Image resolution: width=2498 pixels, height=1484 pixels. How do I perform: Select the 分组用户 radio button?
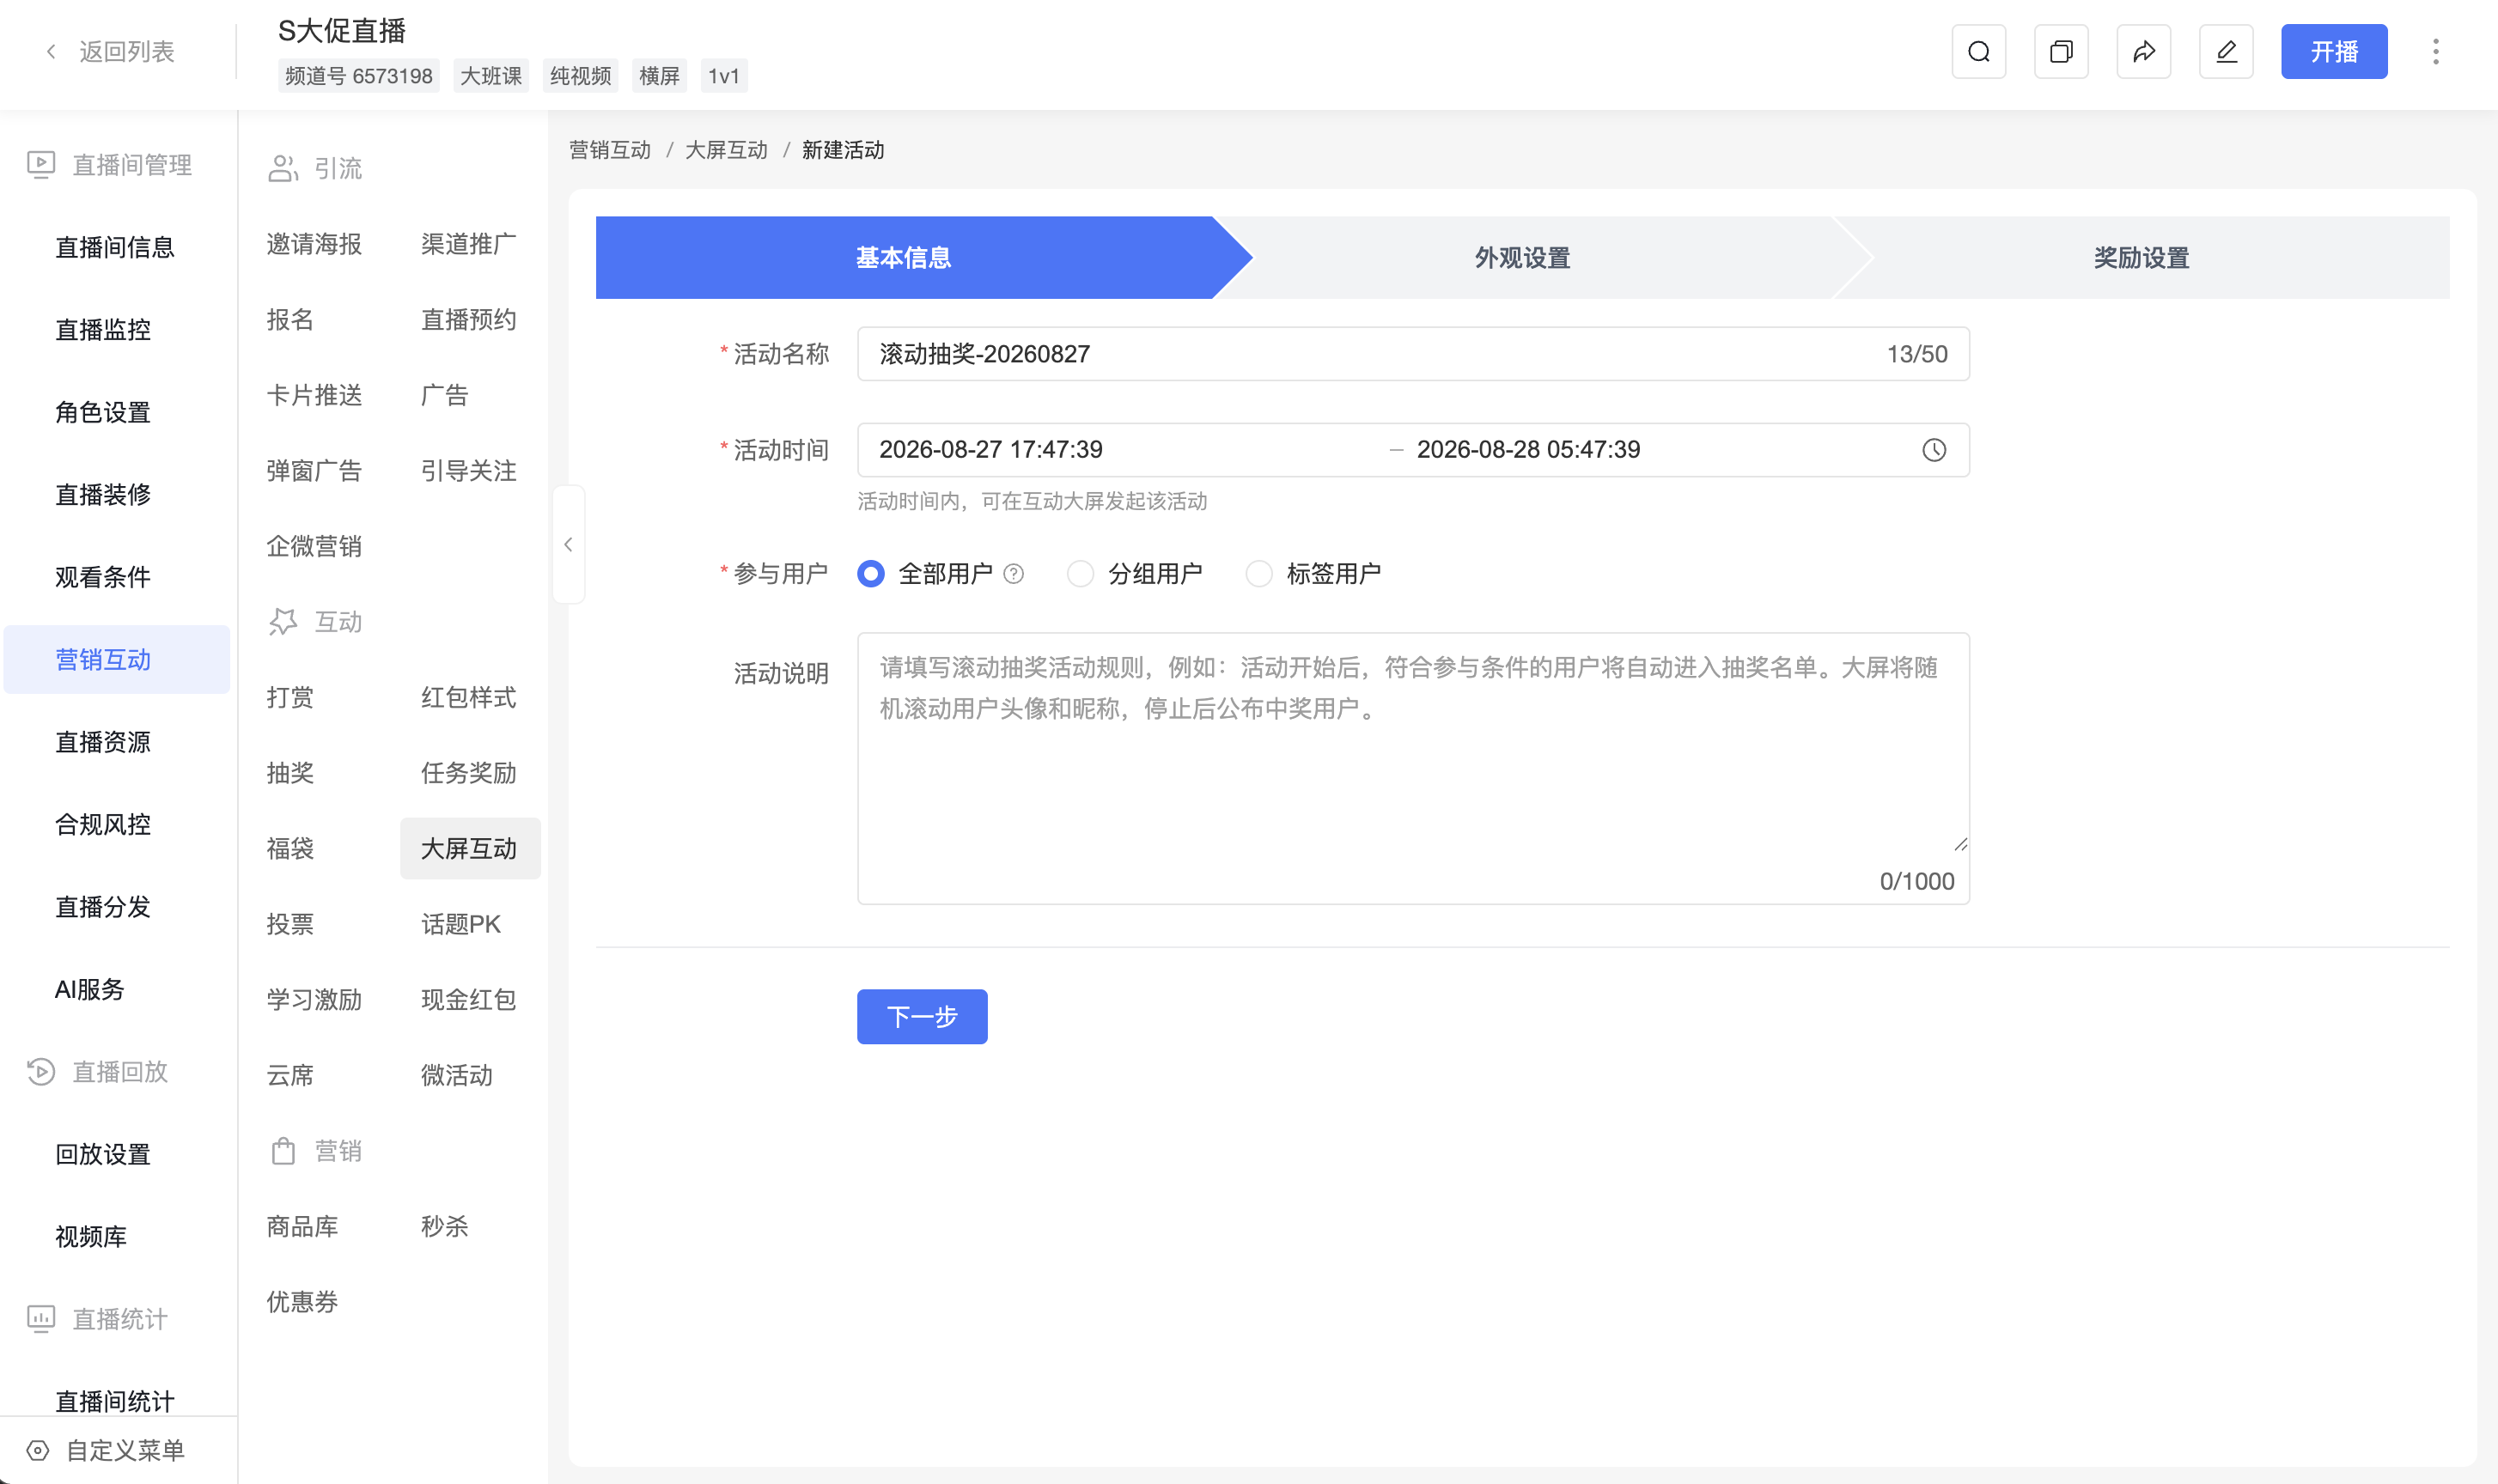point(1080,573)
